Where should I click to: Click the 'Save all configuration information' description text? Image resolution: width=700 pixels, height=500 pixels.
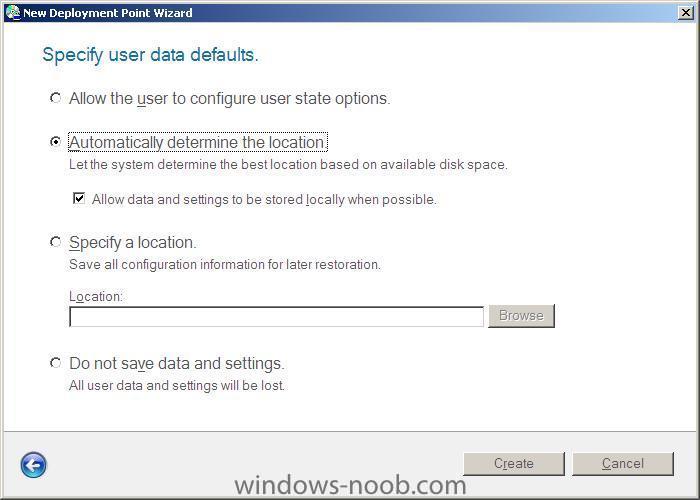225,264
